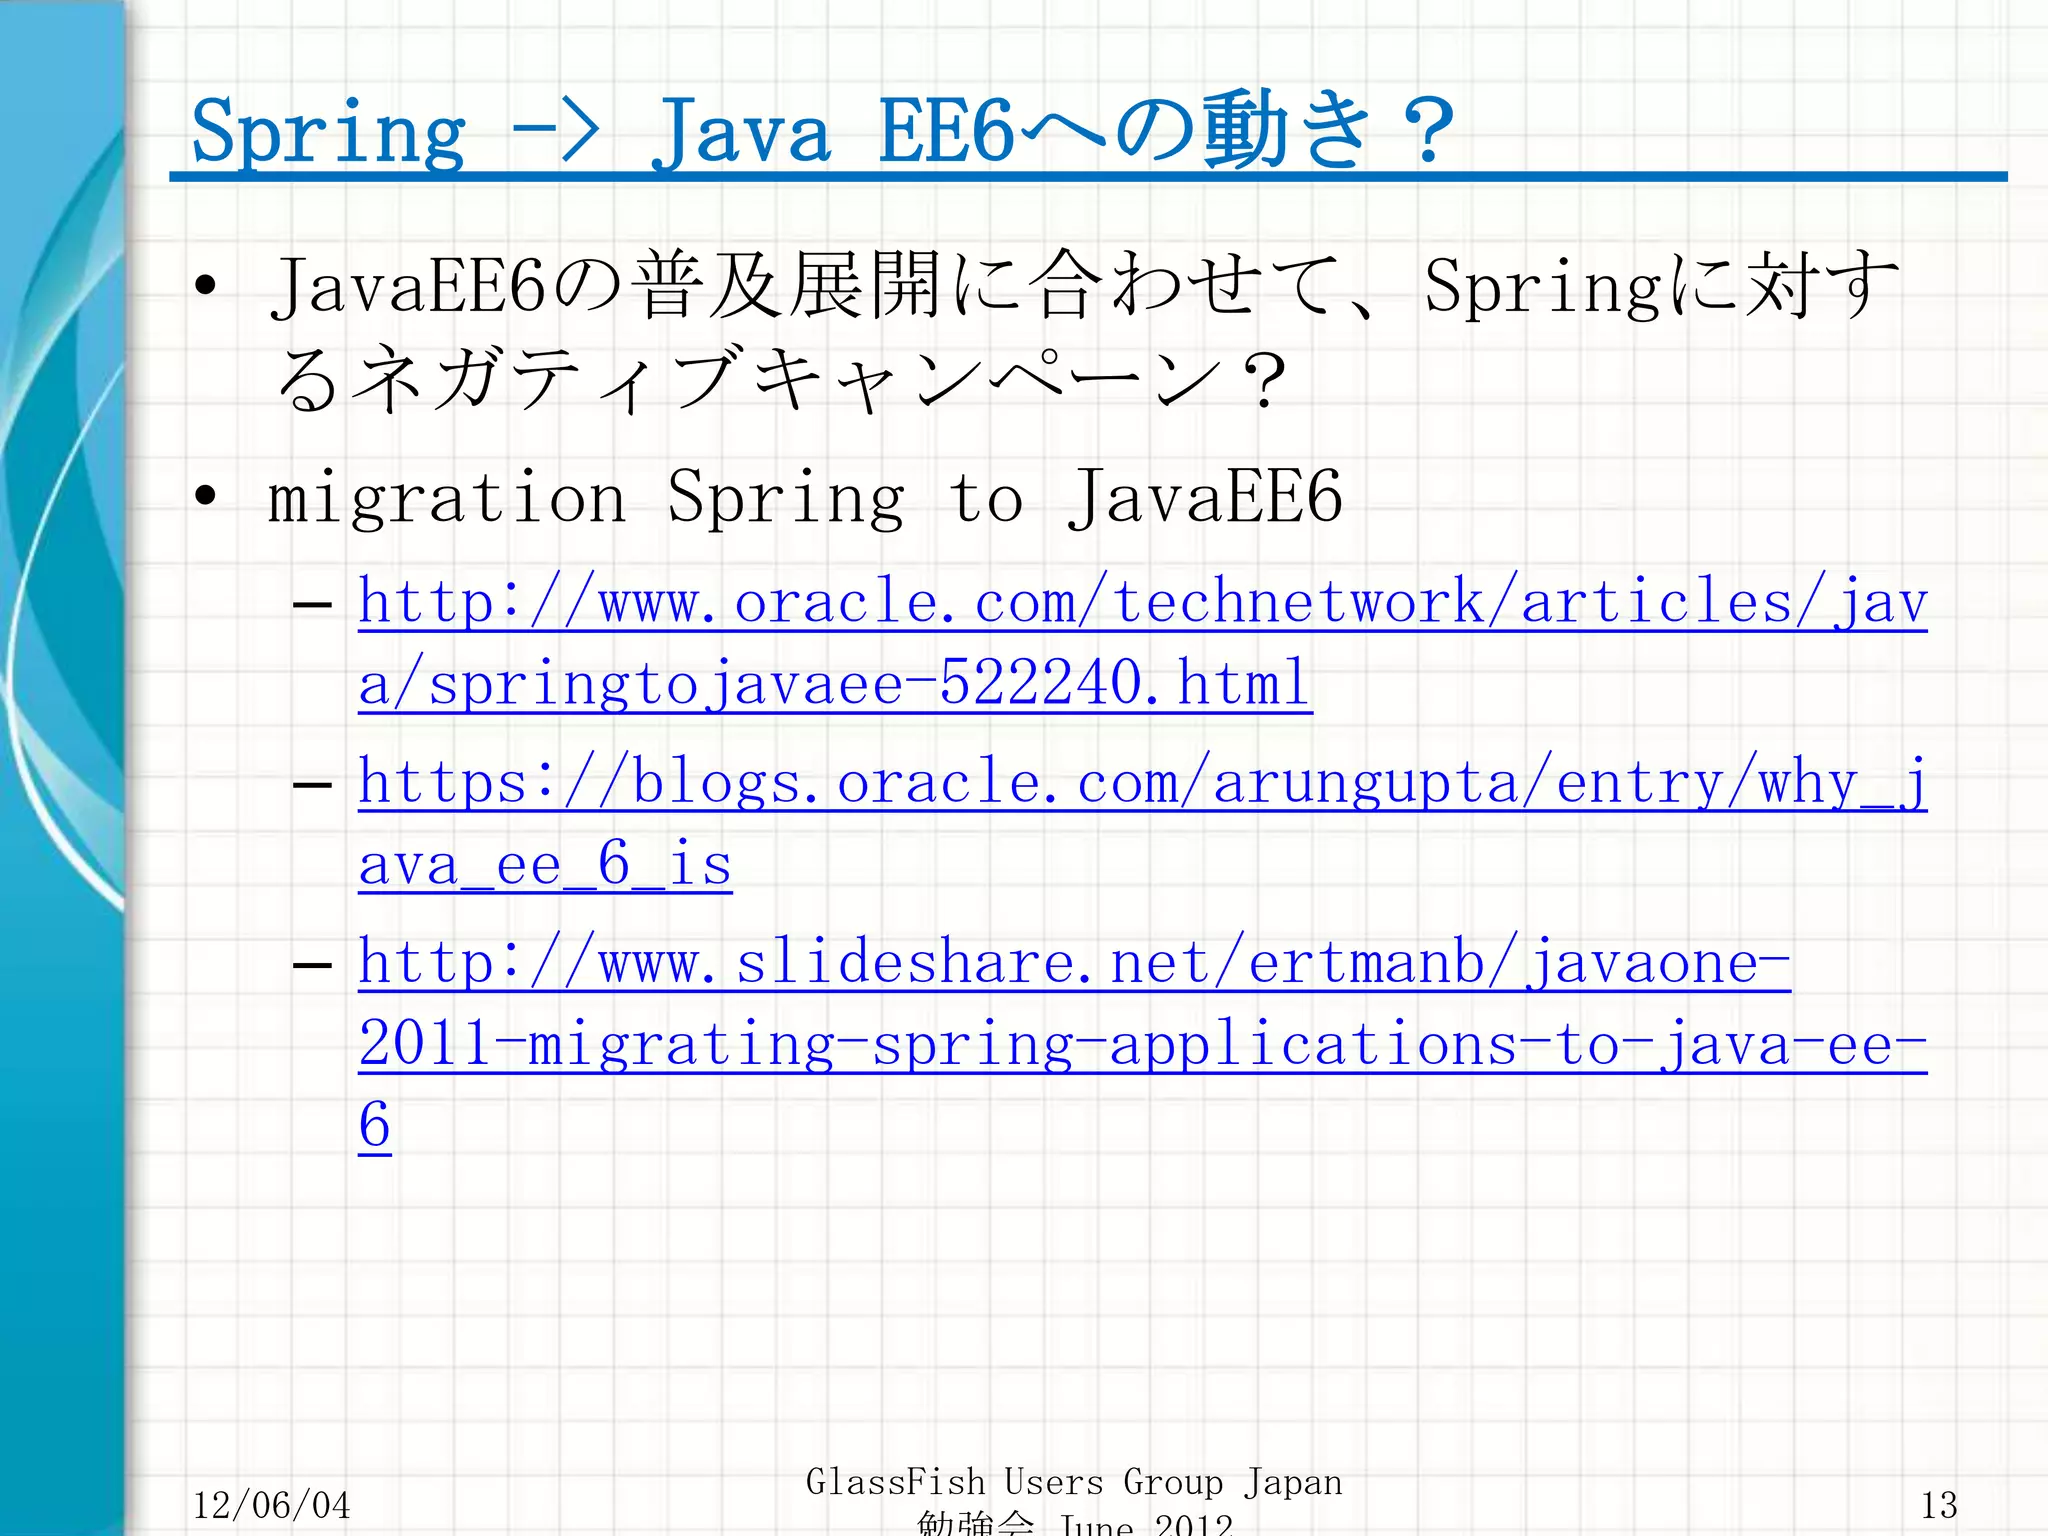This screenshot has width=2048, height=1536.
Task: Select the bullet starting 'JavaEE6の普及展開に合わせて'
Action: (1085, 332)
